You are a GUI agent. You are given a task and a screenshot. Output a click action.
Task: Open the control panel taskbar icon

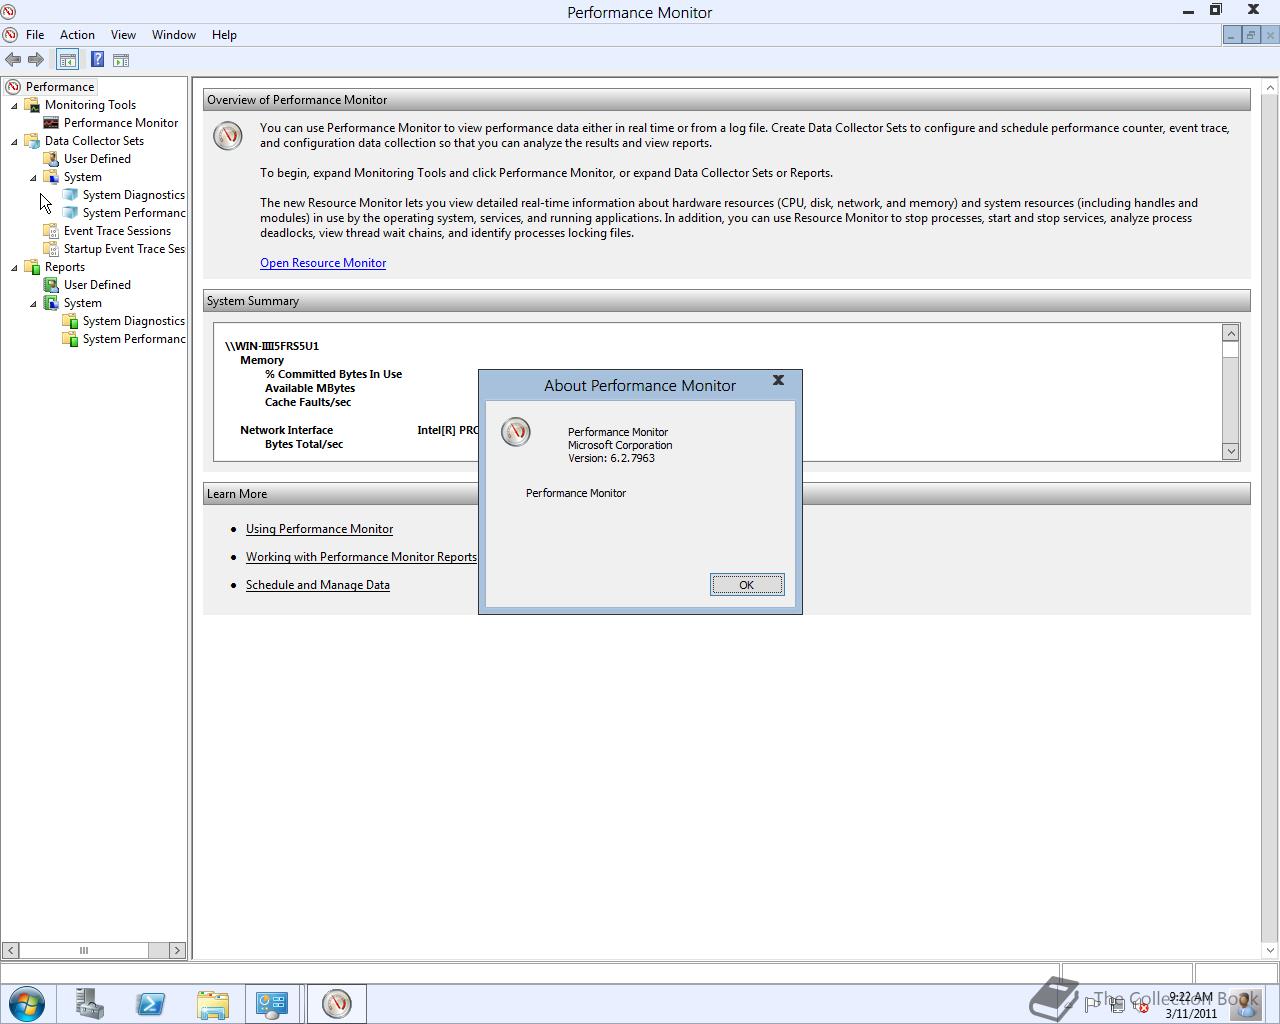click(x=272, y=1003)
